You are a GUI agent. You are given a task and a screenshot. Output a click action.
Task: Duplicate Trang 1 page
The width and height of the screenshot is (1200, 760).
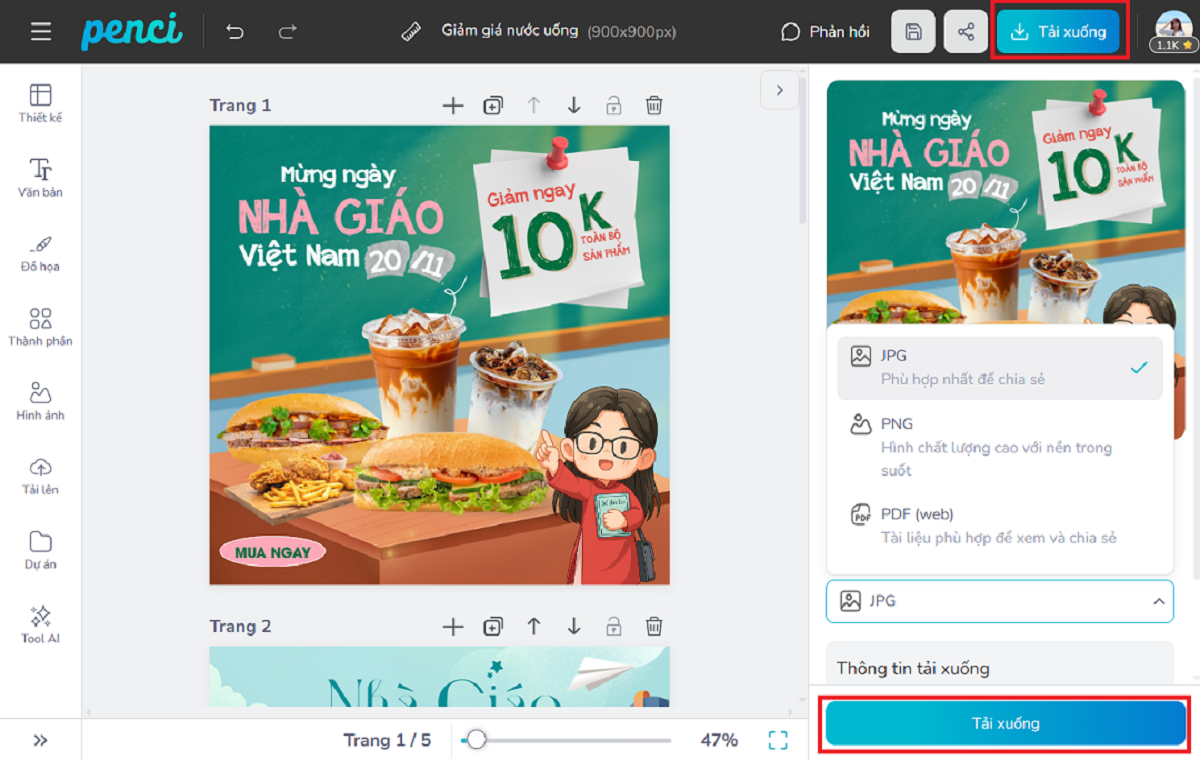pos(493,105)
